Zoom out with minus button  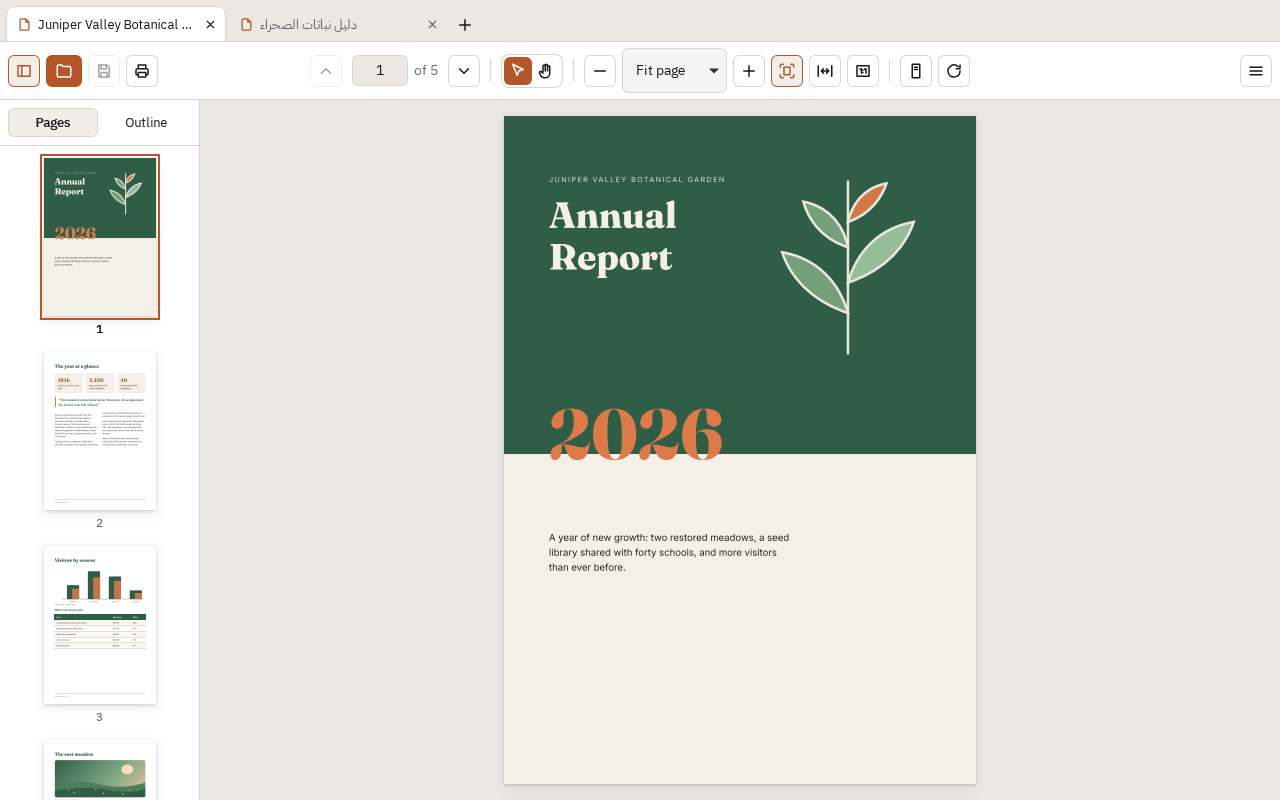point(600,71)
